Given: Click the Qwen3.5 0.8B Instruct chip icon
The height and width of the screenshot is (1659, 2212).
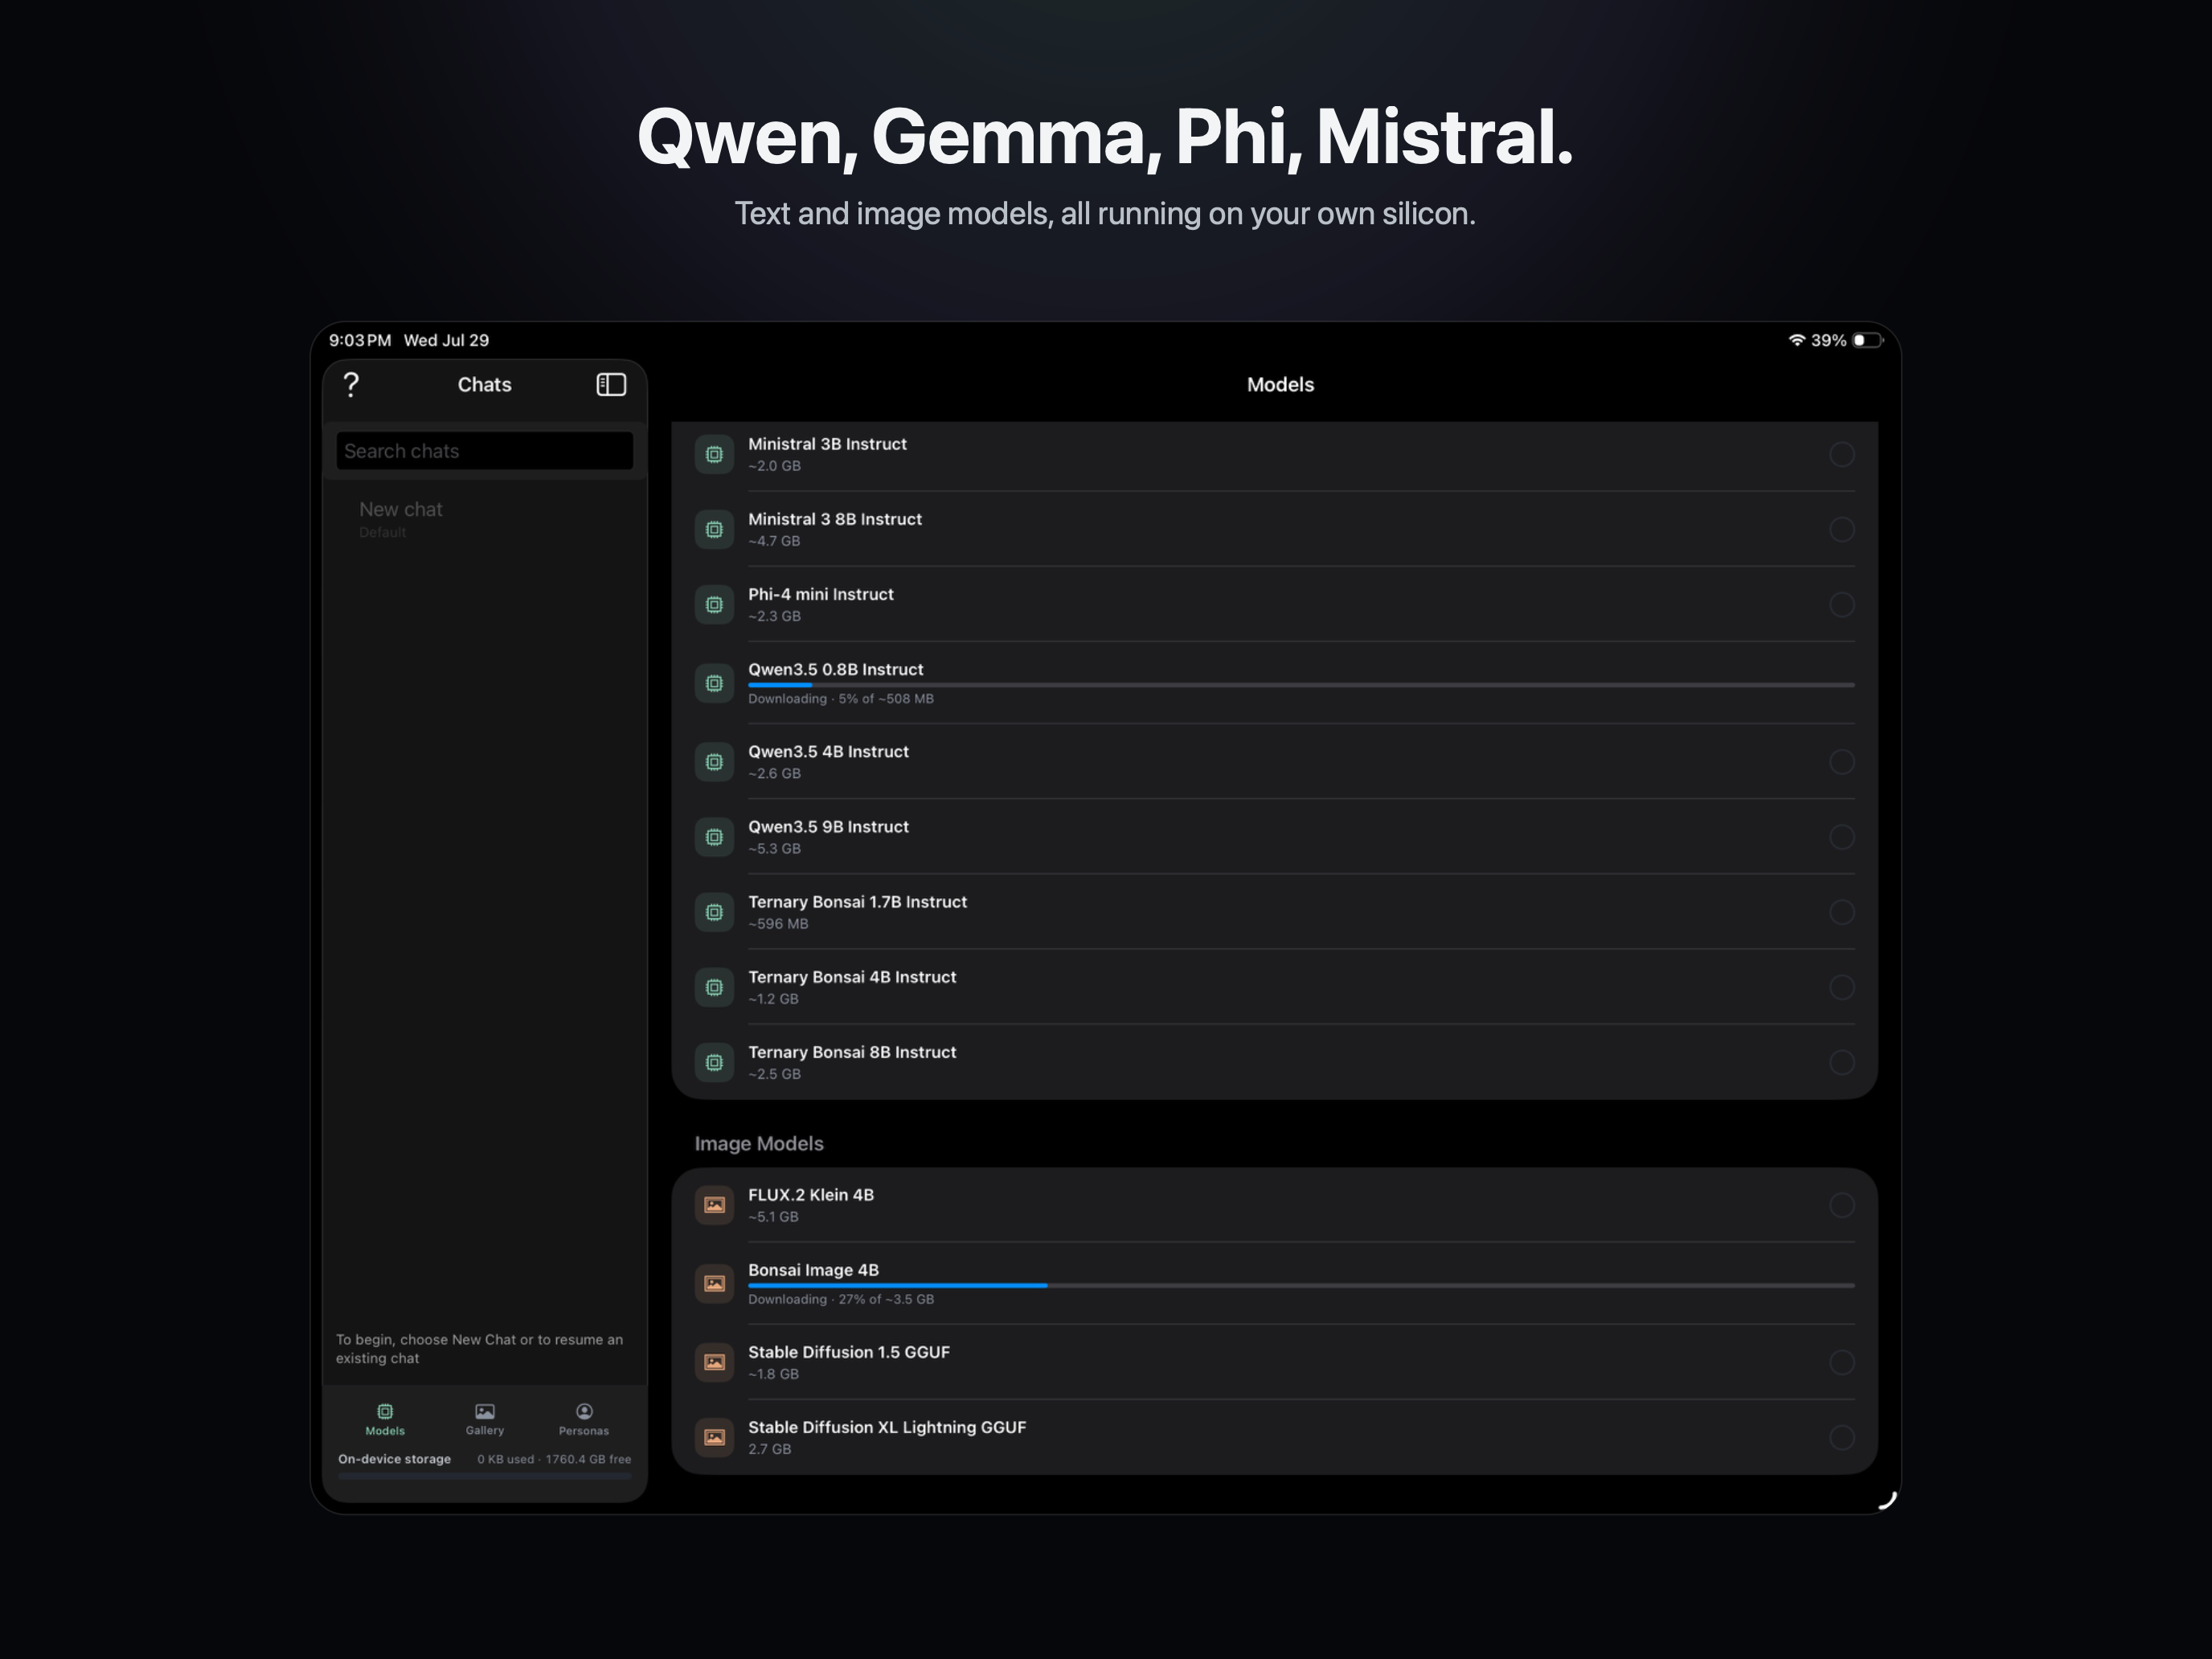Looking at the screenshot, I should (714, 684).
